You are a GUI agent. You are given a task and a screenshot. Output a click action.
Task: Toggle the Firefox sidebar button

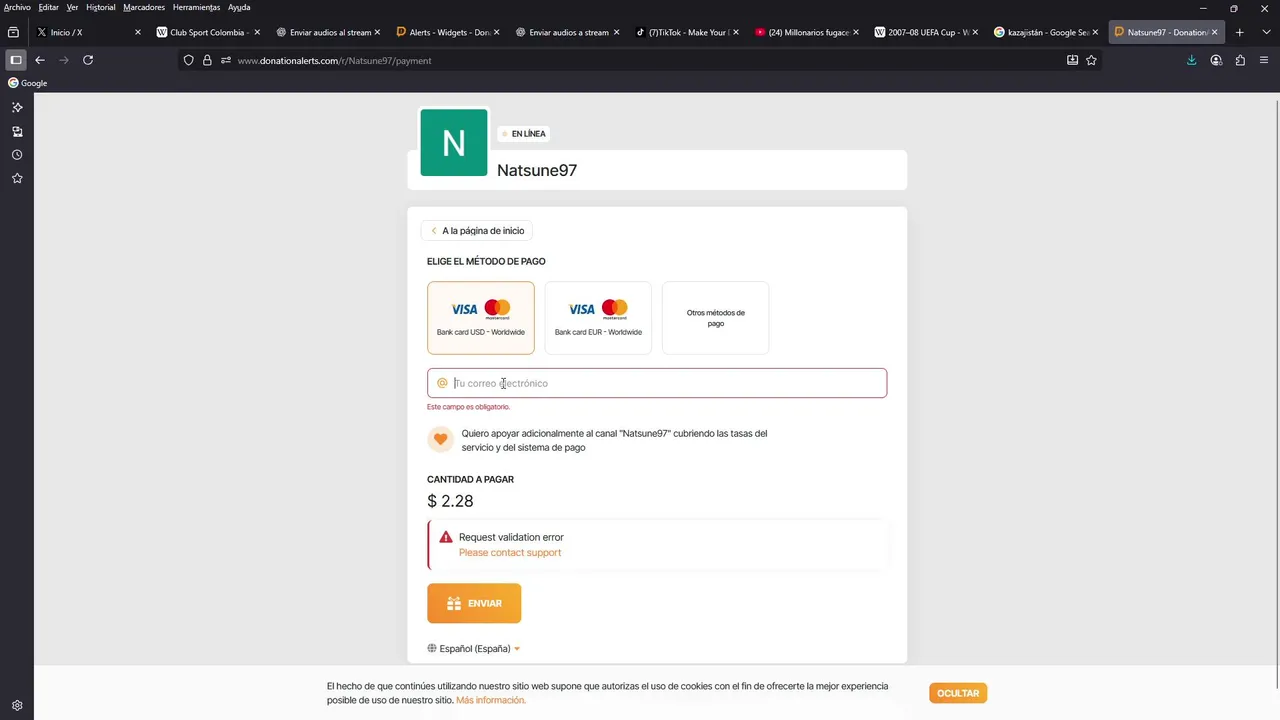point(16,60)
